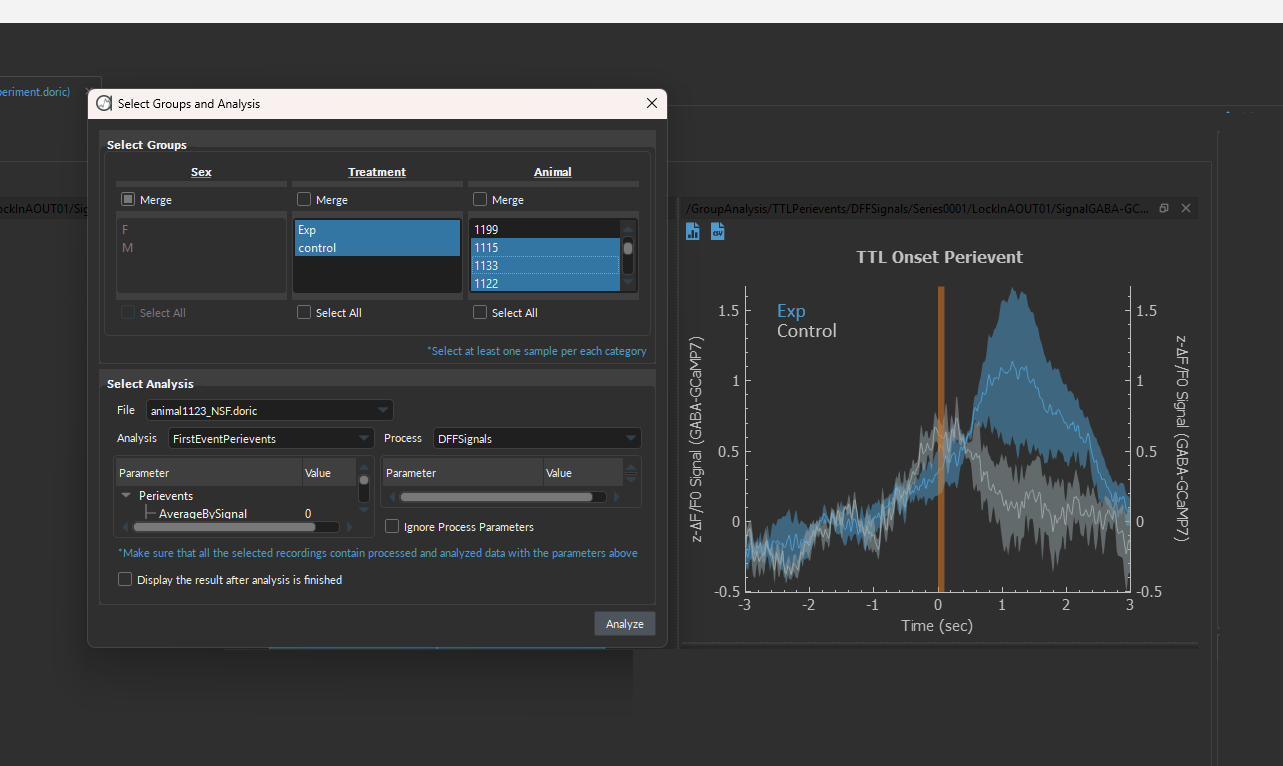Check Select All under Treatment

(x=304, y=313)
